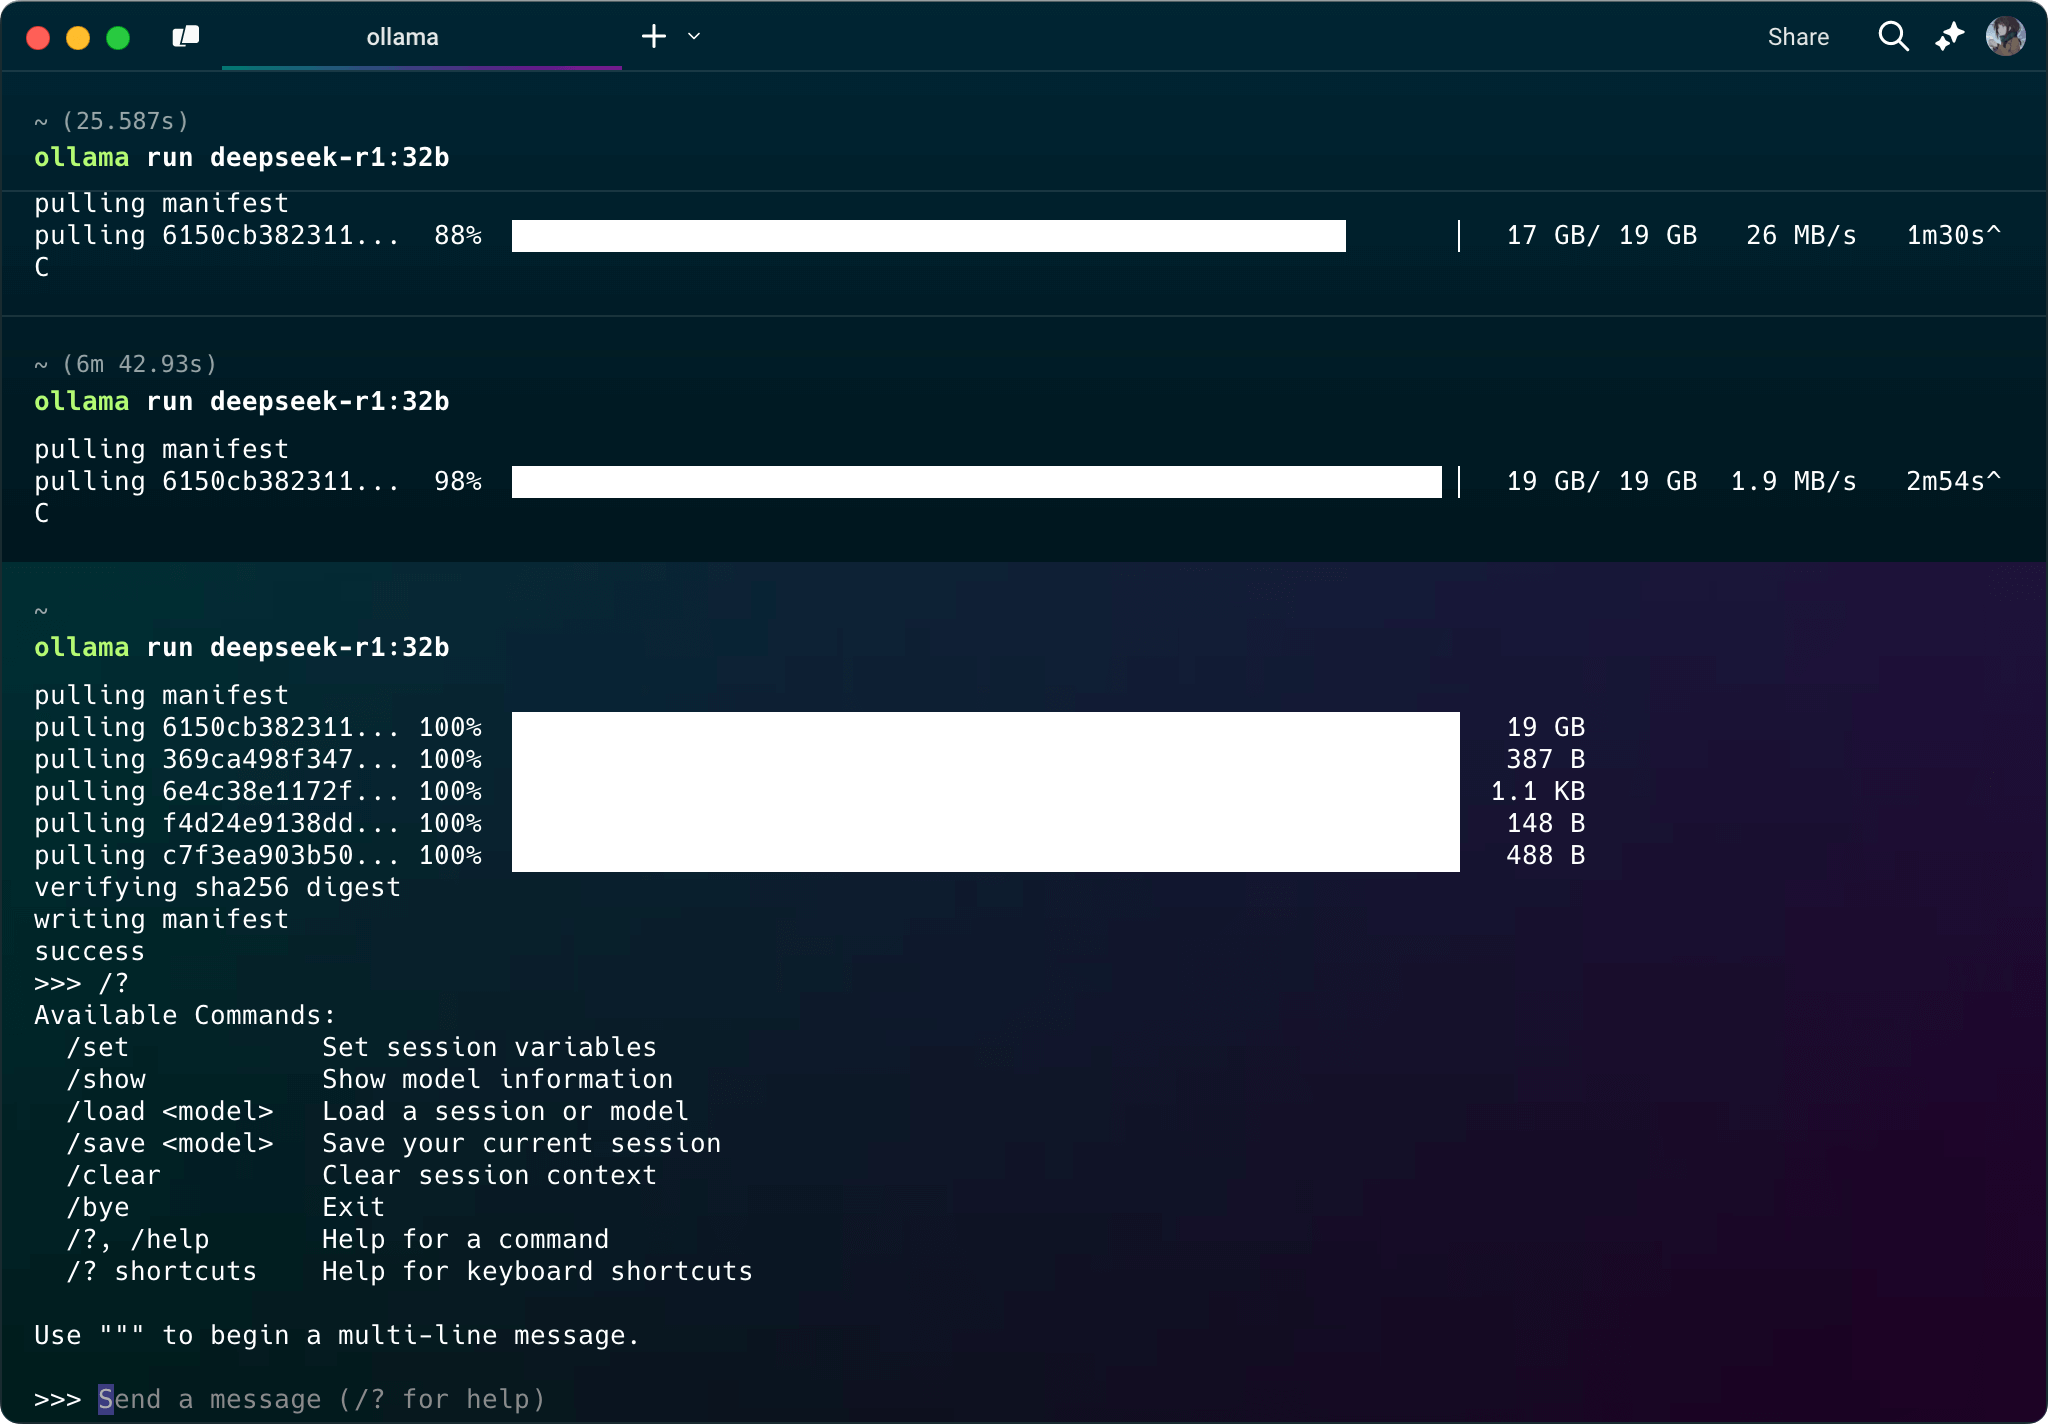
Task: Click the '/bye' command entry
Action: [x=97, y=1207]
